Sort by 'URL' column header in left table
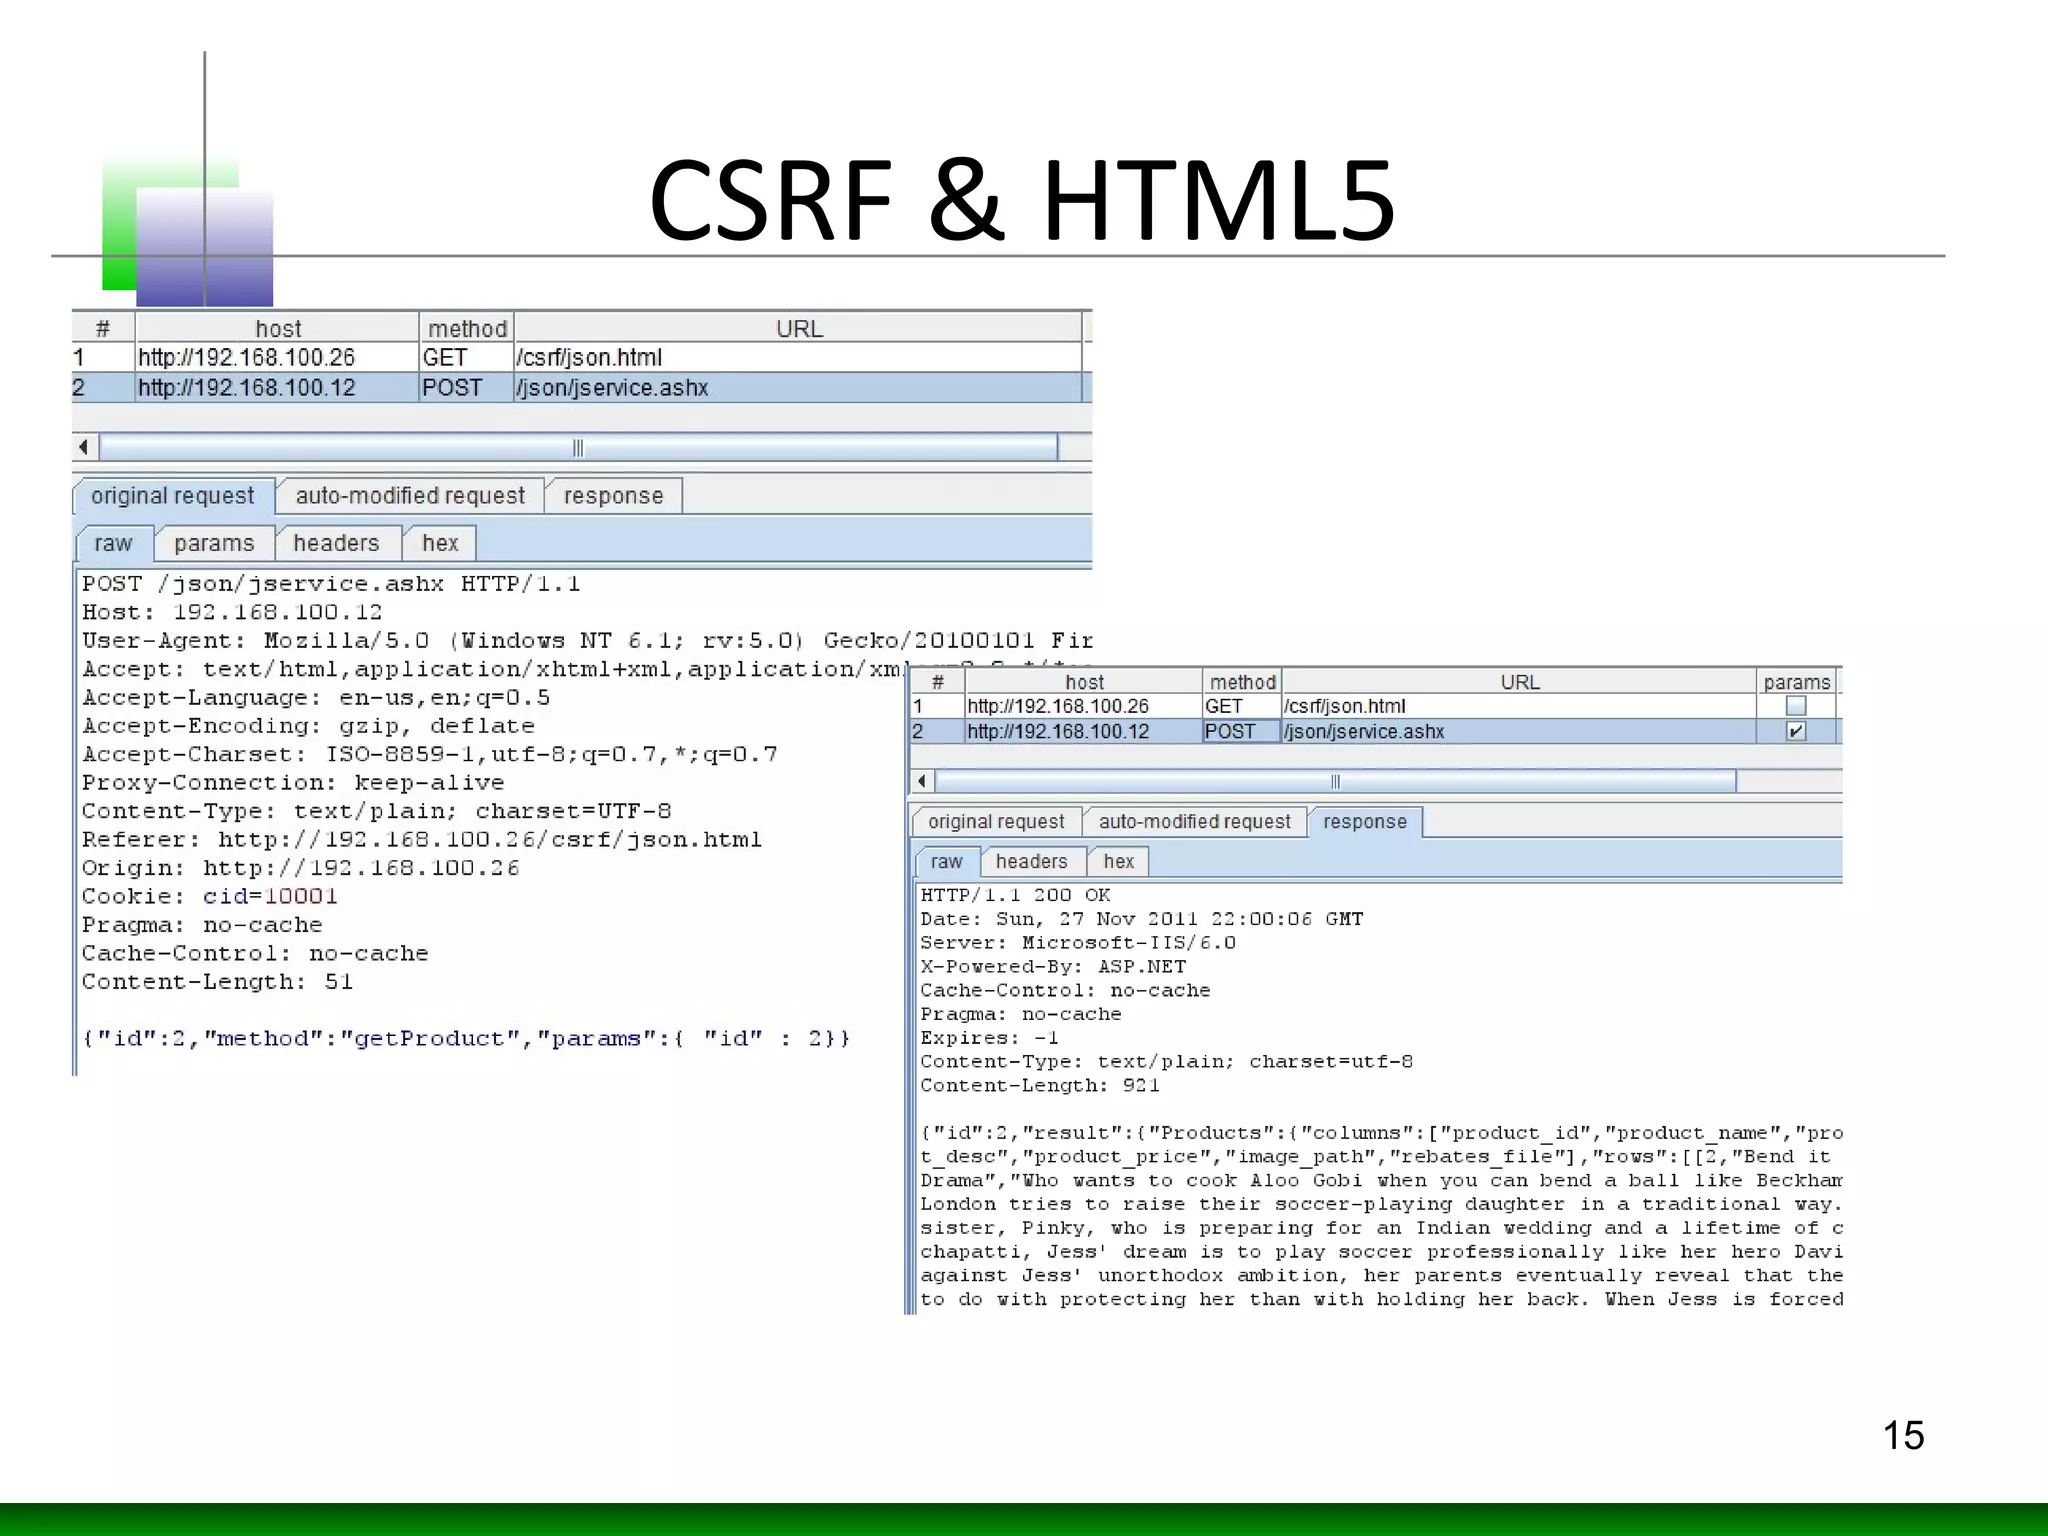The height and width of the screenshot is (1536, 2048). click(799, 329)
